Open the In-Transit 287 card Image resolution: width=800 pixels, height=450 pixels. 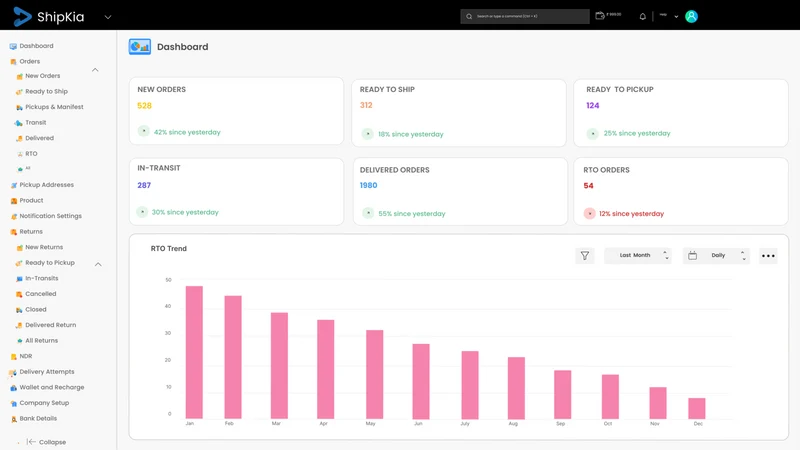click(x=236, y=191)
